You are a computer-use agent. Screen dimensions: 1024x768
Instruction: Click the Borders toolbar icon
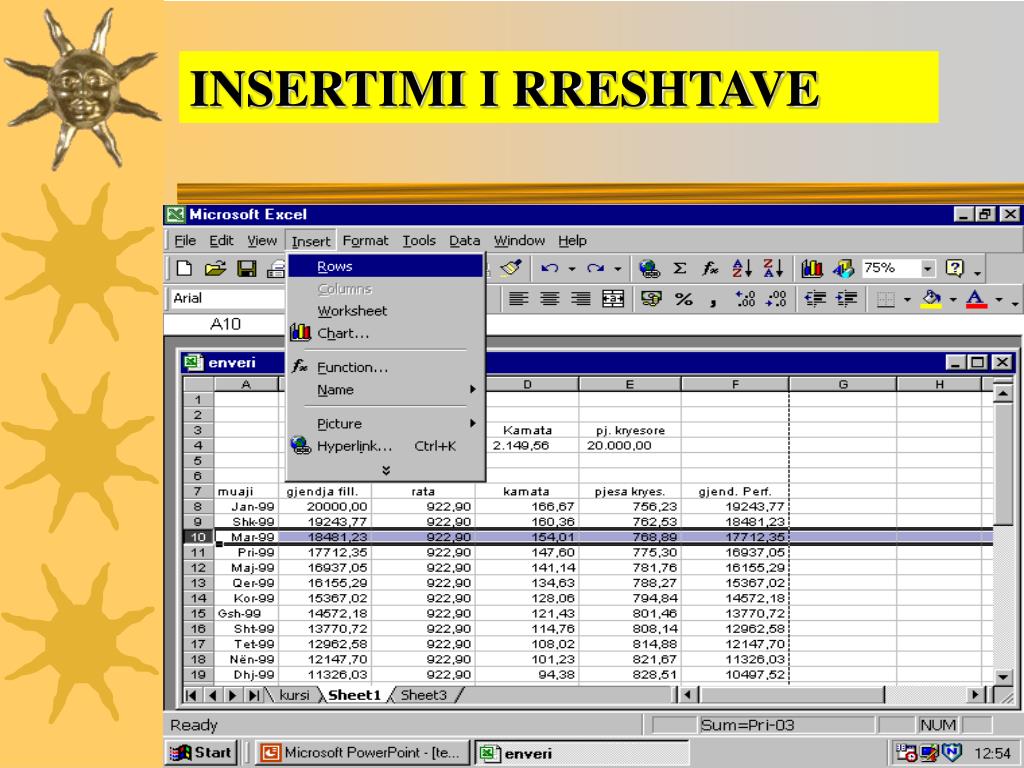(886, 299)
